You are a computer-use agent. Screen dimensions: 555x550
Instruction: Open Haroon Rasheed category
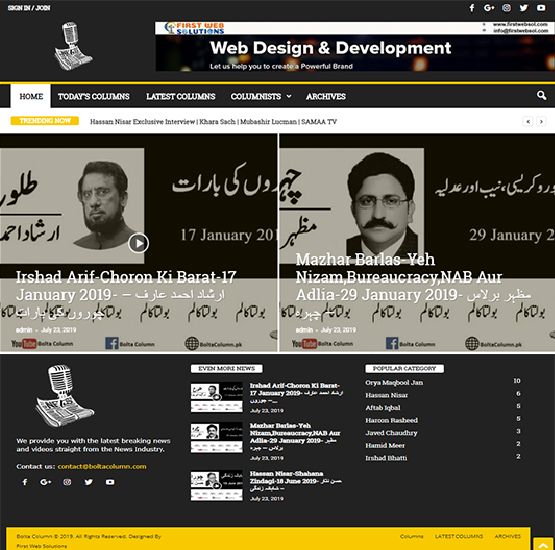(x=391, y=420)
